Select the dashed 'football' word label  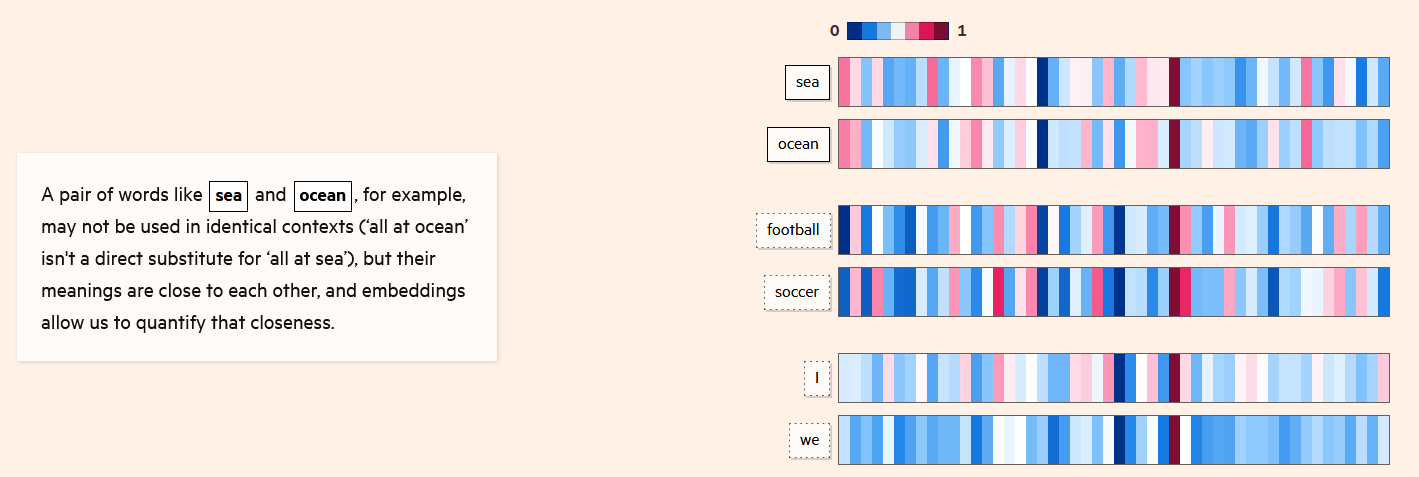(792, 230)
